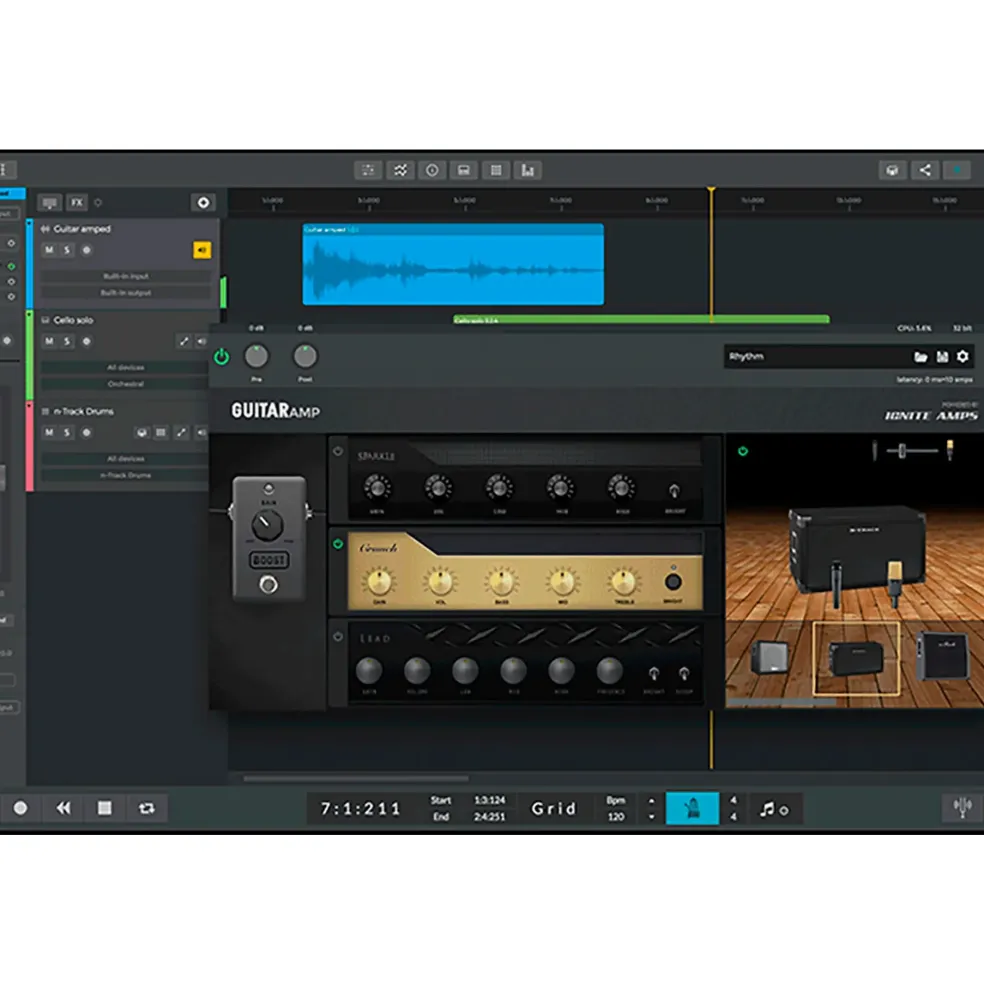Mute the n-Track Drums track
The image size is (984, 985).
click(x=49, y=432)
